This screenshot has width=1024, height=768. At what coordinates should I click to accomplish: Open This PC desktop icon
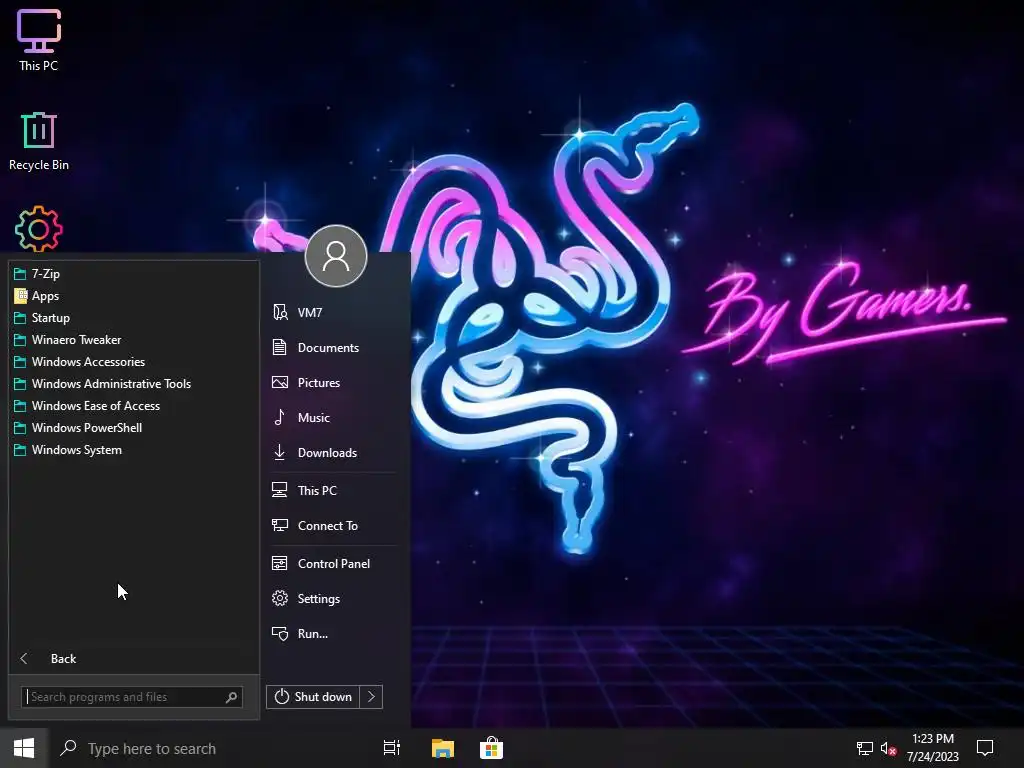point(39,39)
